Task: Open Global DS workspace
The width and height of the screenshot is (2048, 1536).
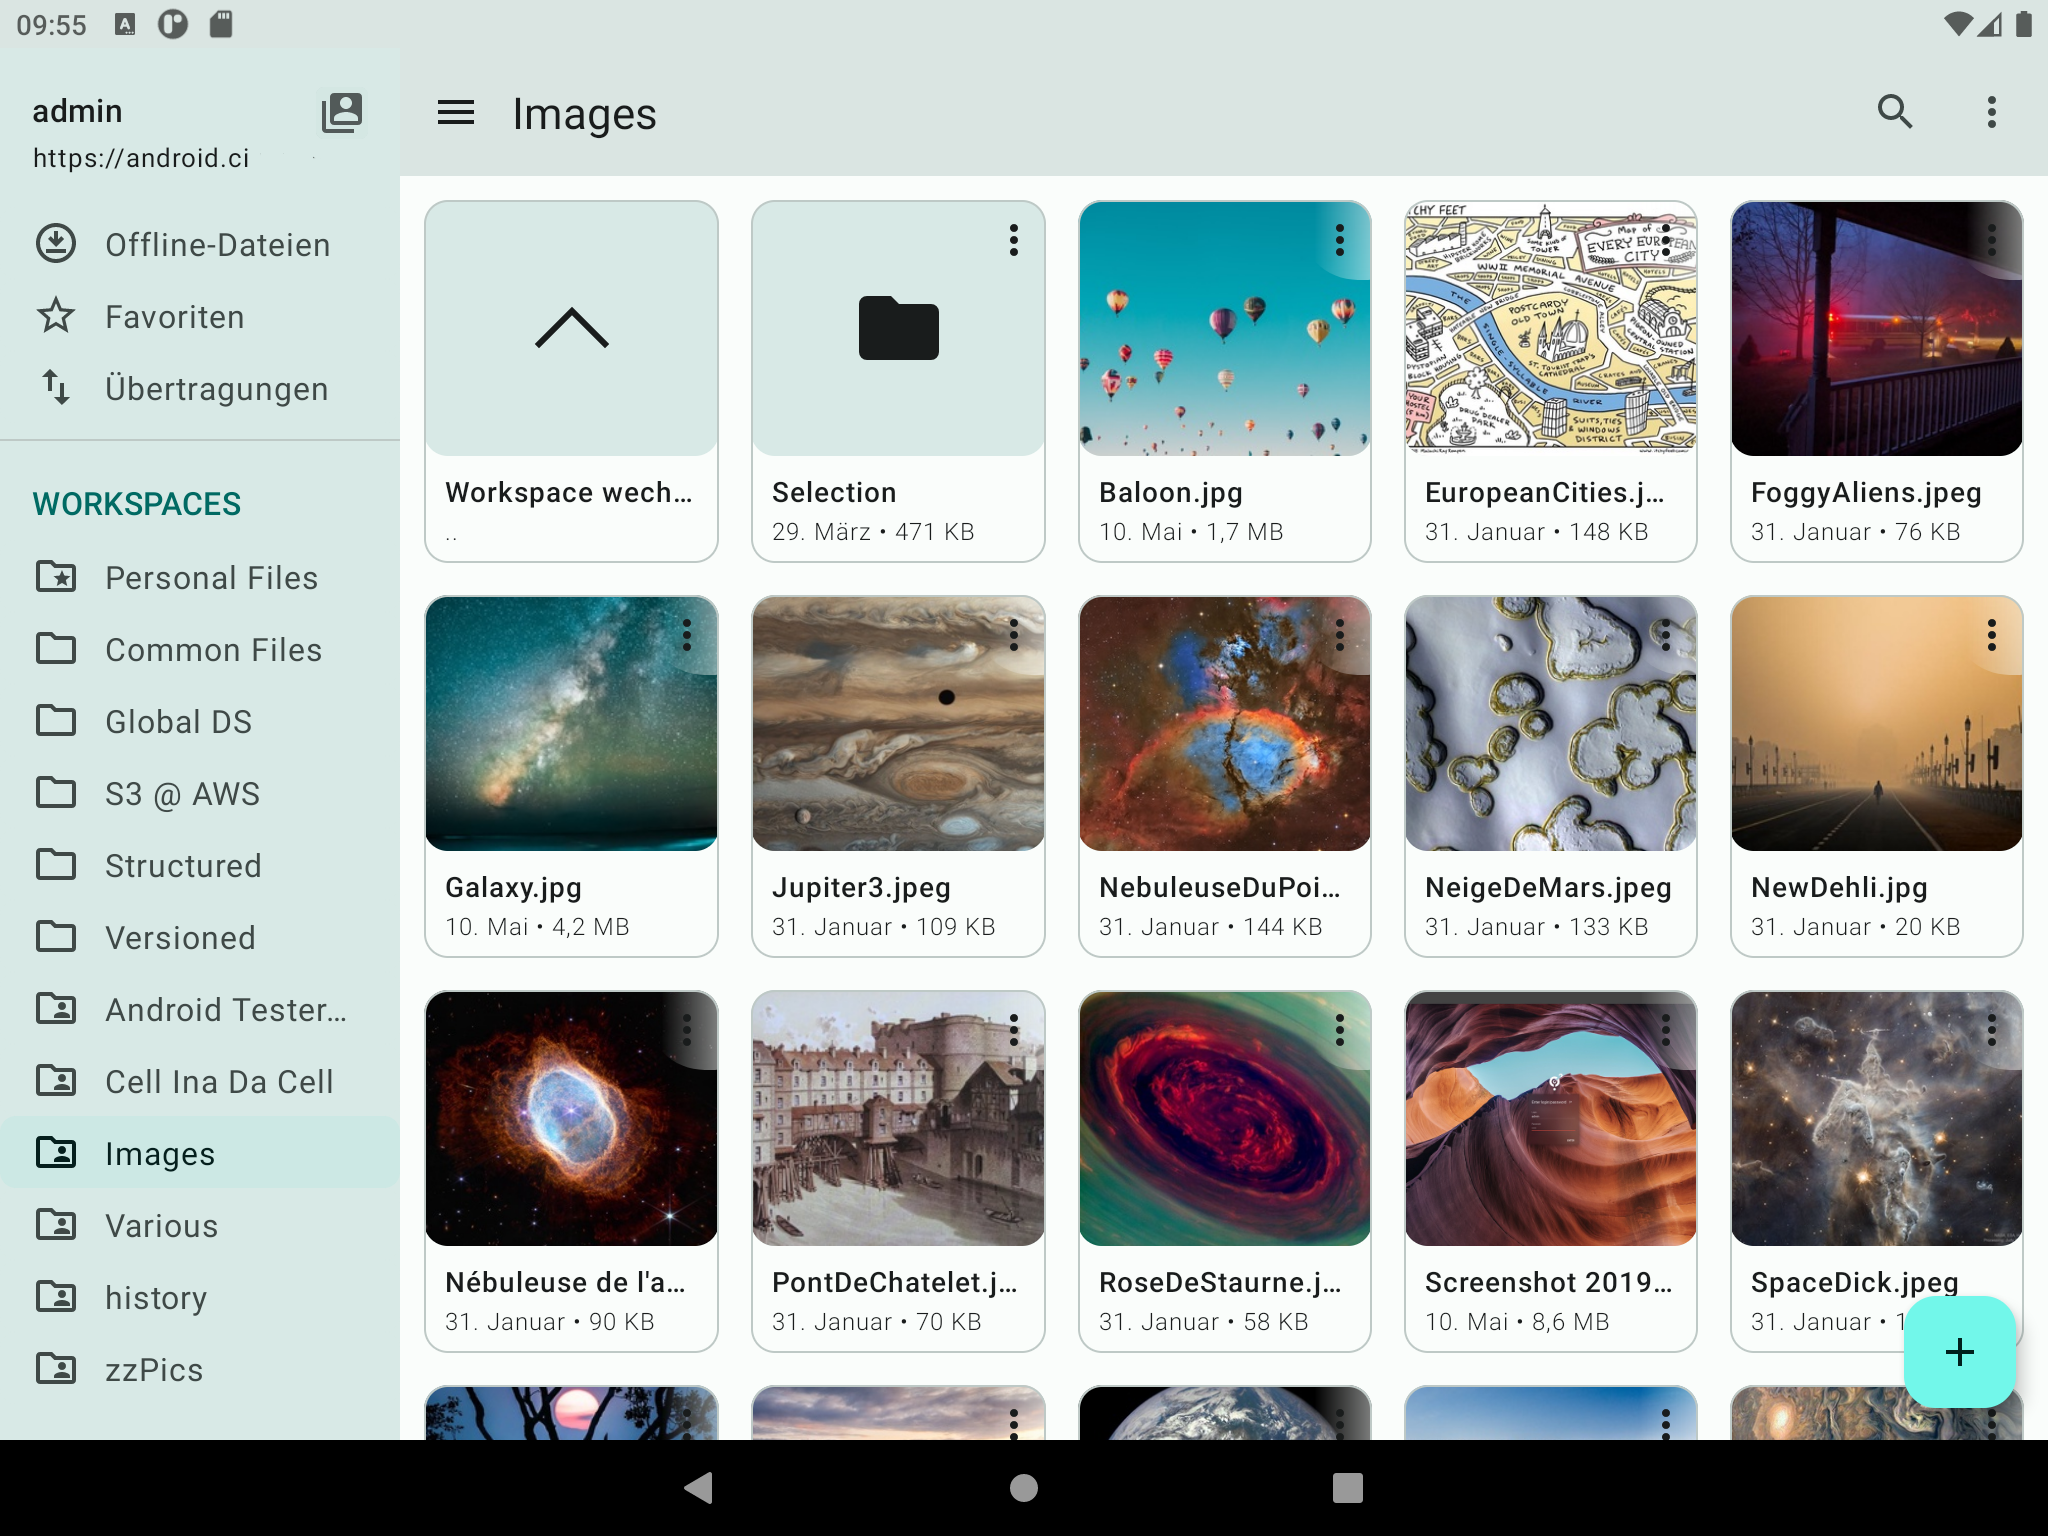Action: pos(200,722)
